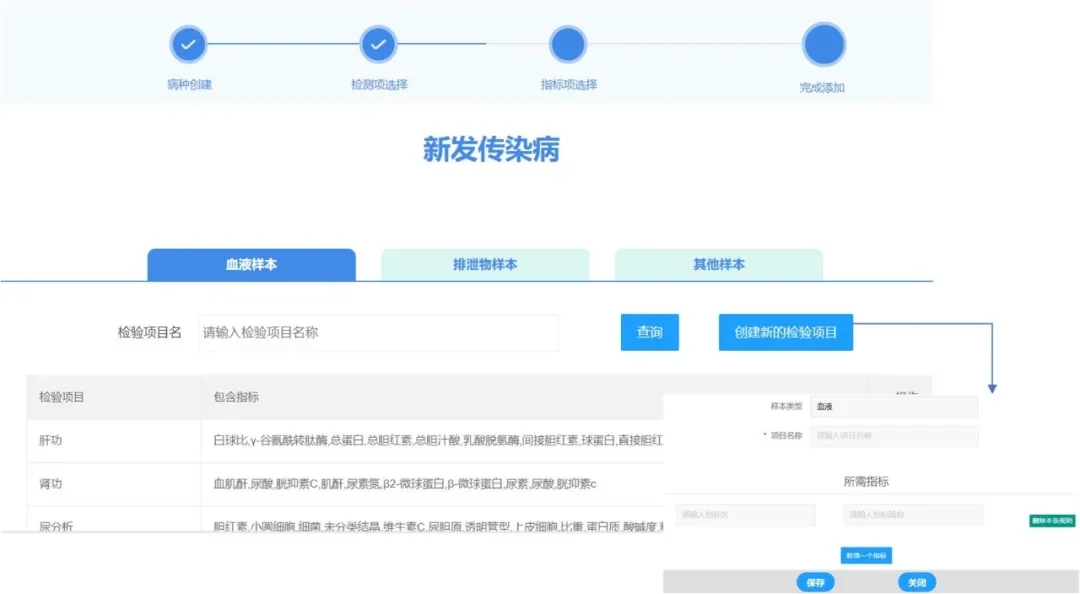This screenshot has width=1080, height=594.
Task: Click the 样本类型 field showing 血液
Action: [894, 407]
